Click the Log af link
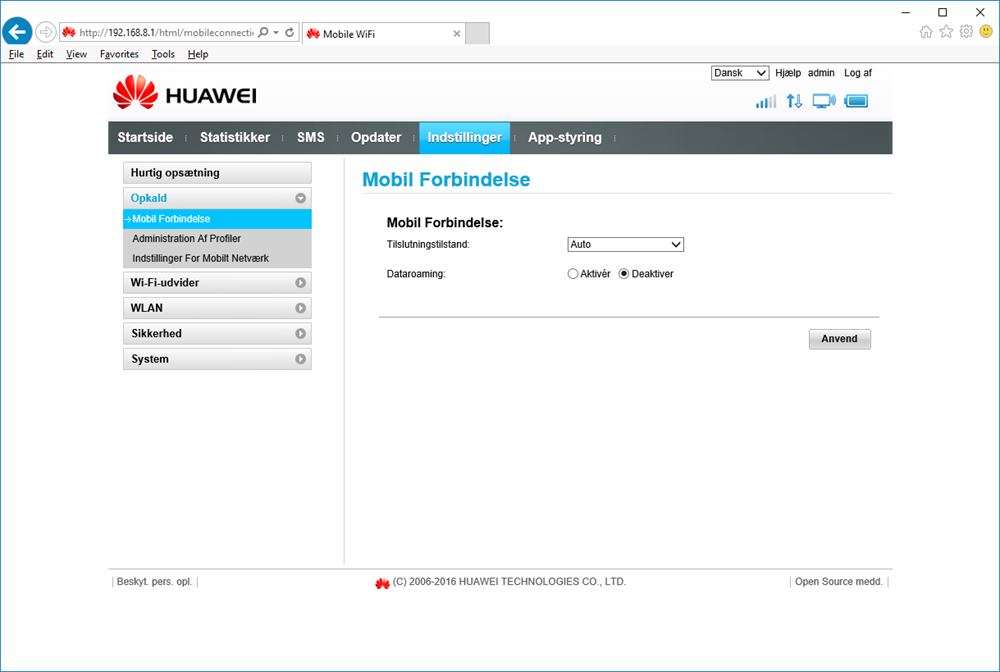 coord(858,73)
